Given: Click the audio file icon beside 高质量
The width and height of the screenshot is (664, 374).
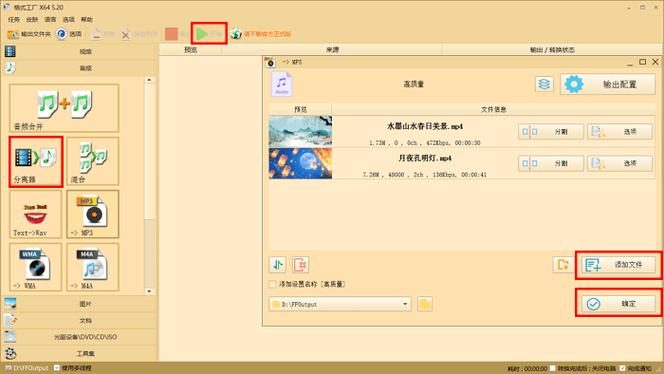Looking at the screenshot, I should tap(282, 84).
